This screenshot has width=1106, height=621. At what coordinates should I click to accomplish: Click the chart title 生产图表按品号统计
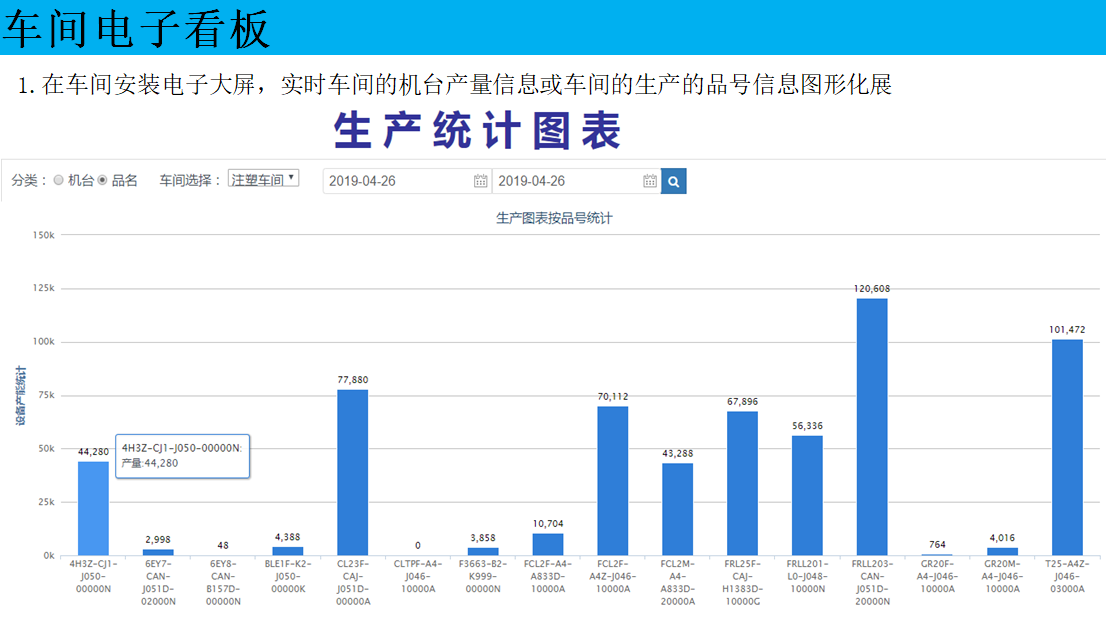[x=554, y=218]
